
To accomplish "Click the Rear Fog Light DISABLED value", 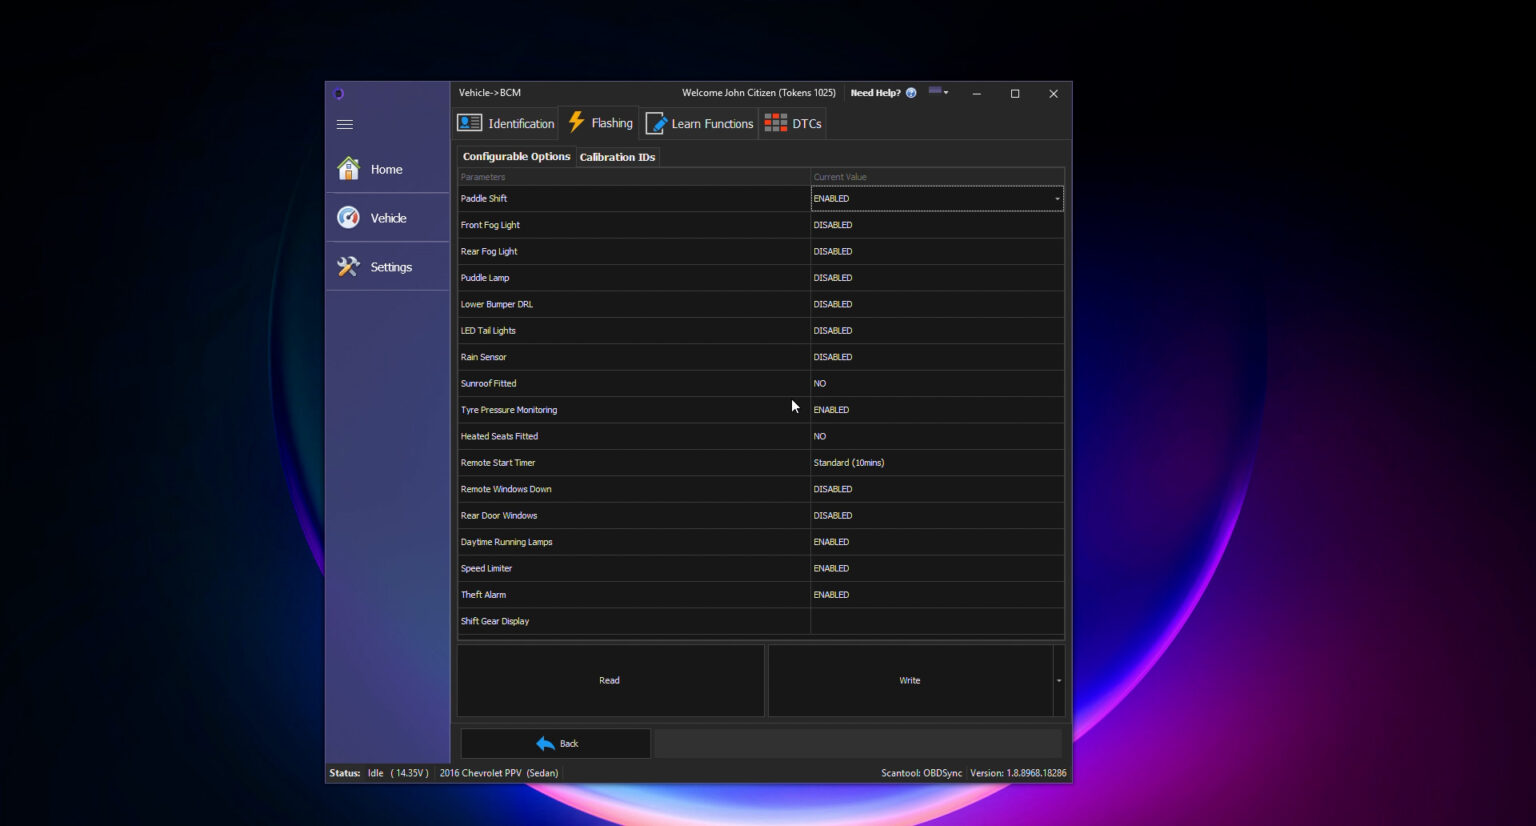I will point(937,252).
